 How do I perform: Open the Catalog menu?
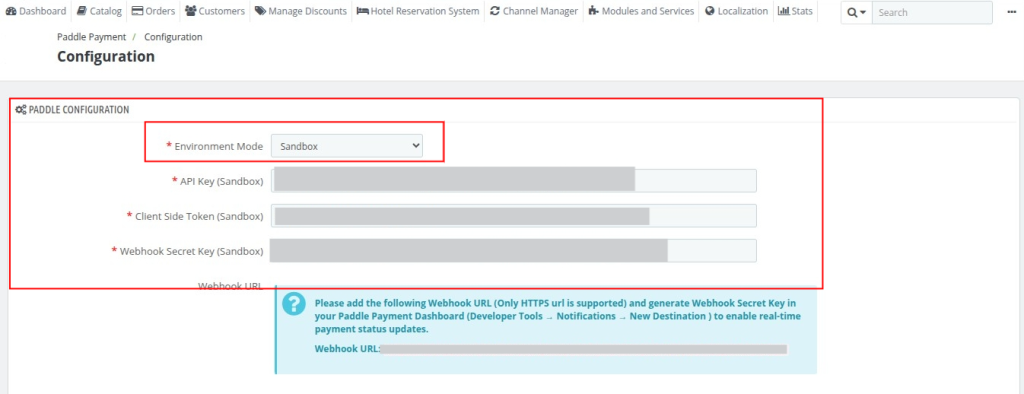[99, 11]
